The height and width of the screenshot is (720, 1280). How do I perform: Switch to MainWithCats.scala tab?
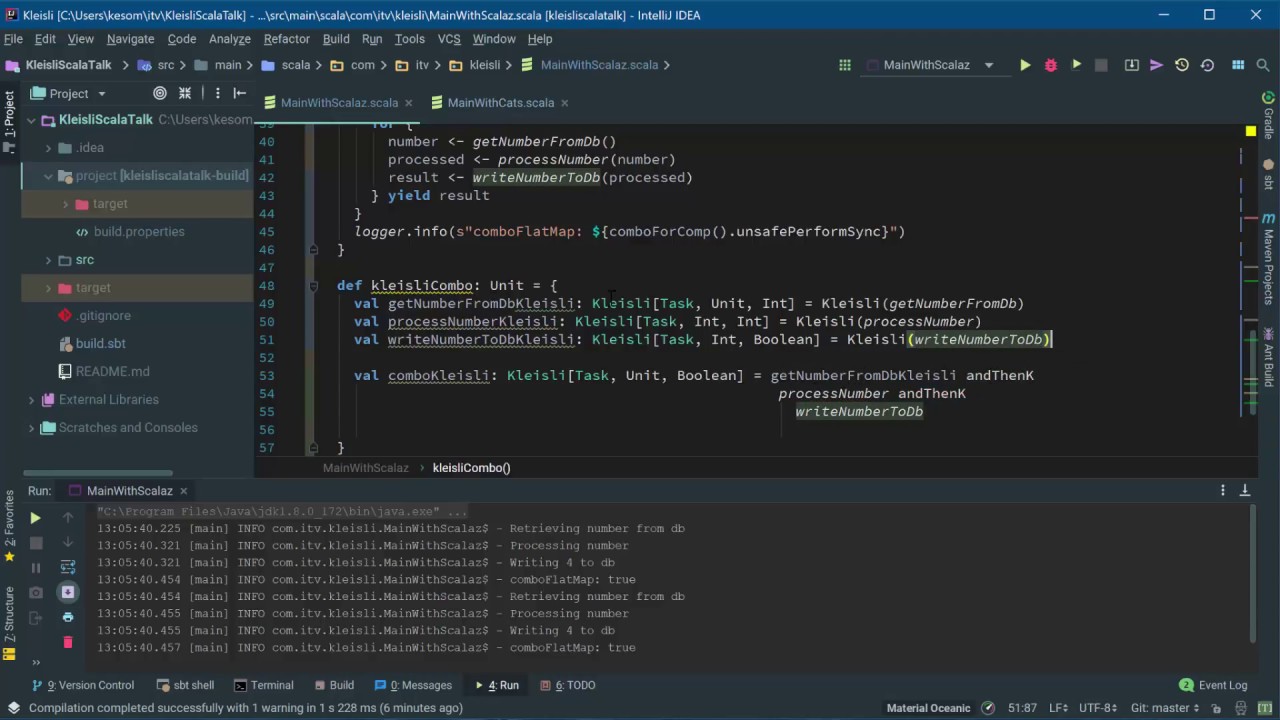(500, 103)
